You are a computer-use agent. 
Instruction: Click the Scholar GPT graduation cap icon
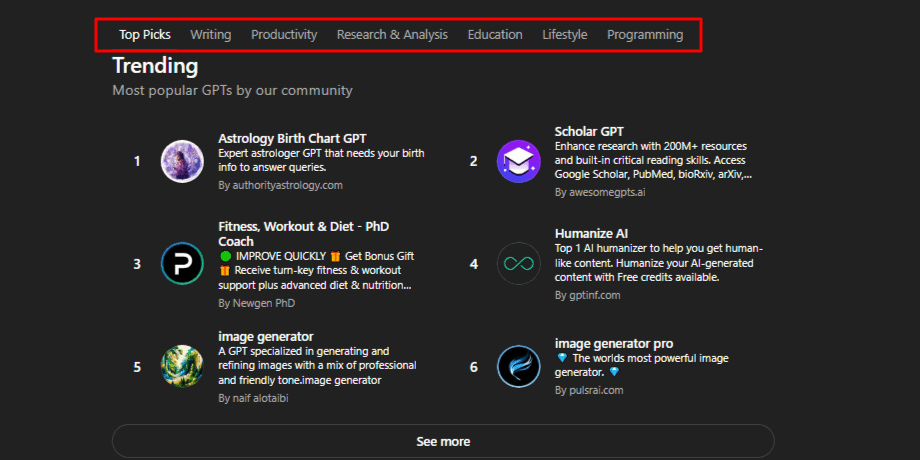point(518,161)
